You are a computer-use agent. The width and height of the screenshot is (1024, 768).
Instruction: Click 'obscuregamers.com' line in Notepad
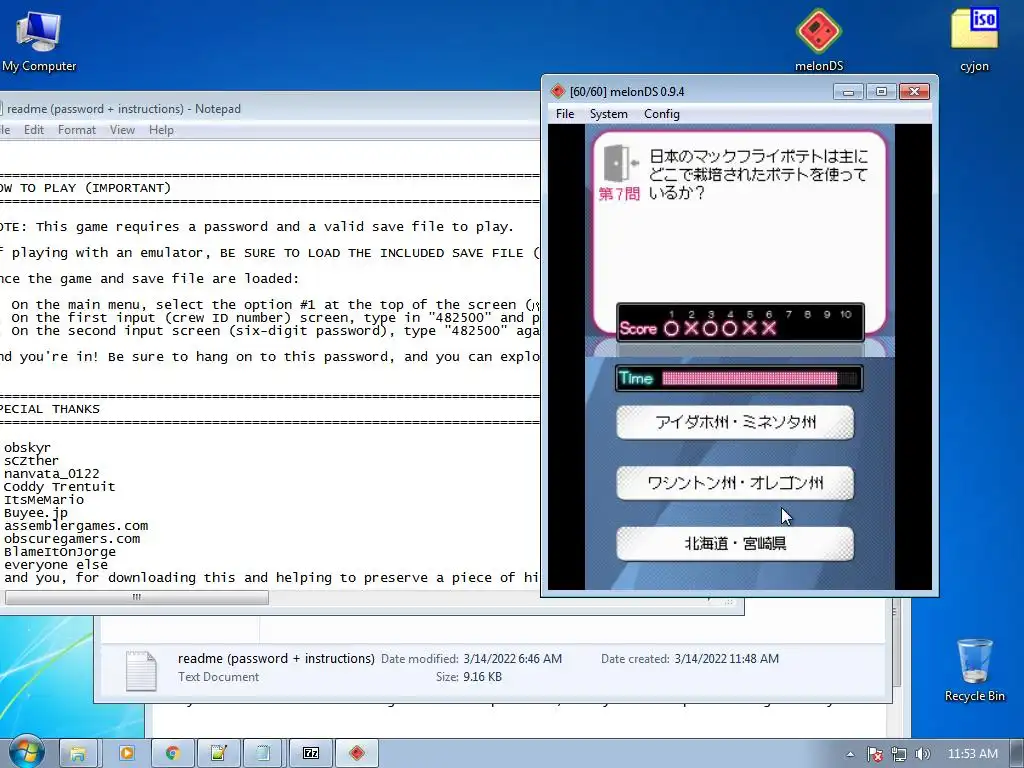coord(72,539)
